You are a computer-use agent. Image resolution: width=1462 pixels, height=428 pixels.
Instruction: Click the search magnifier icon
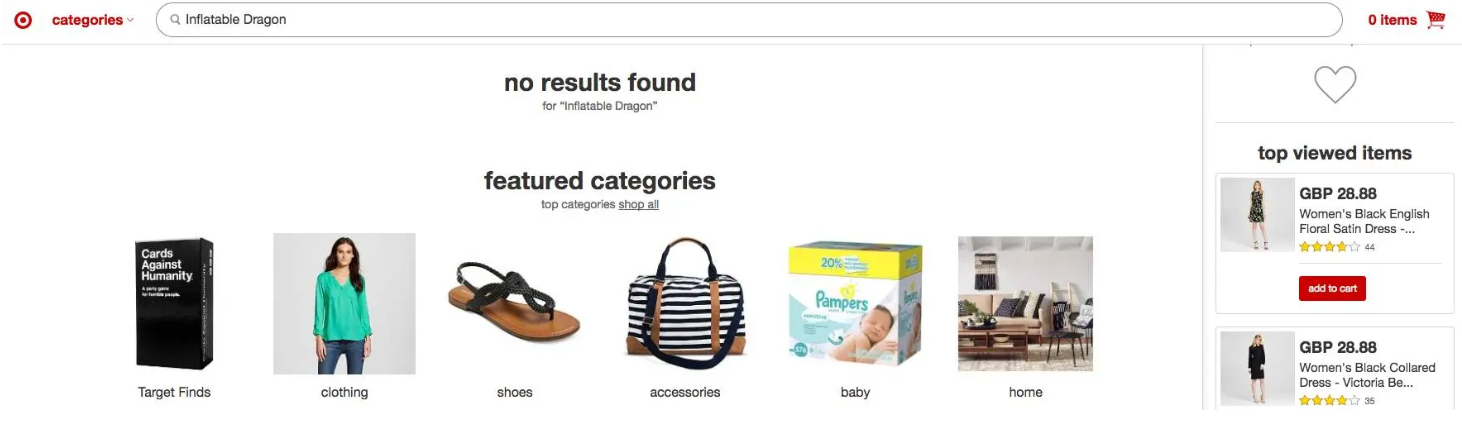click(175, 20)
